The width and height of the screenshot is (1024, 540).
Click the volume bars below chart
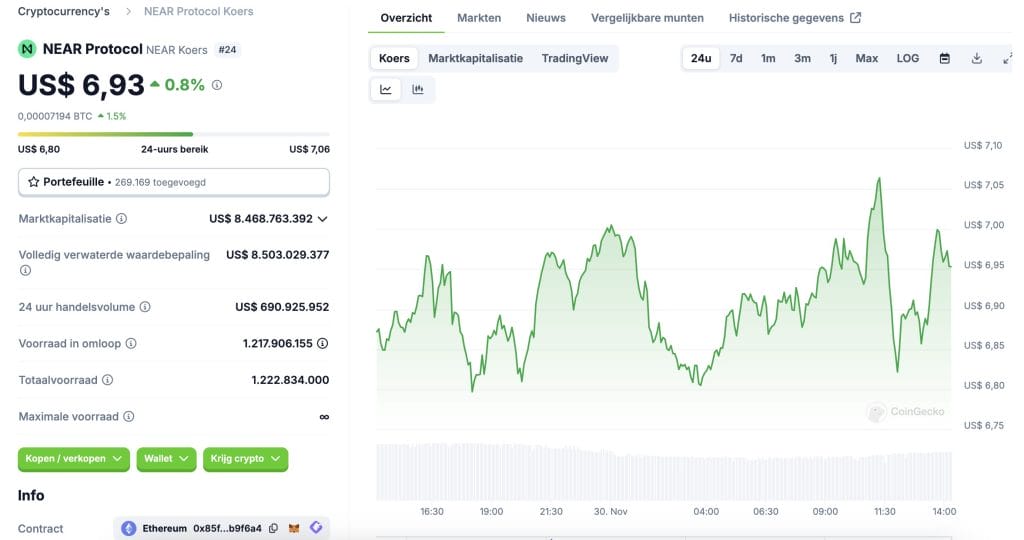[664, 472]
